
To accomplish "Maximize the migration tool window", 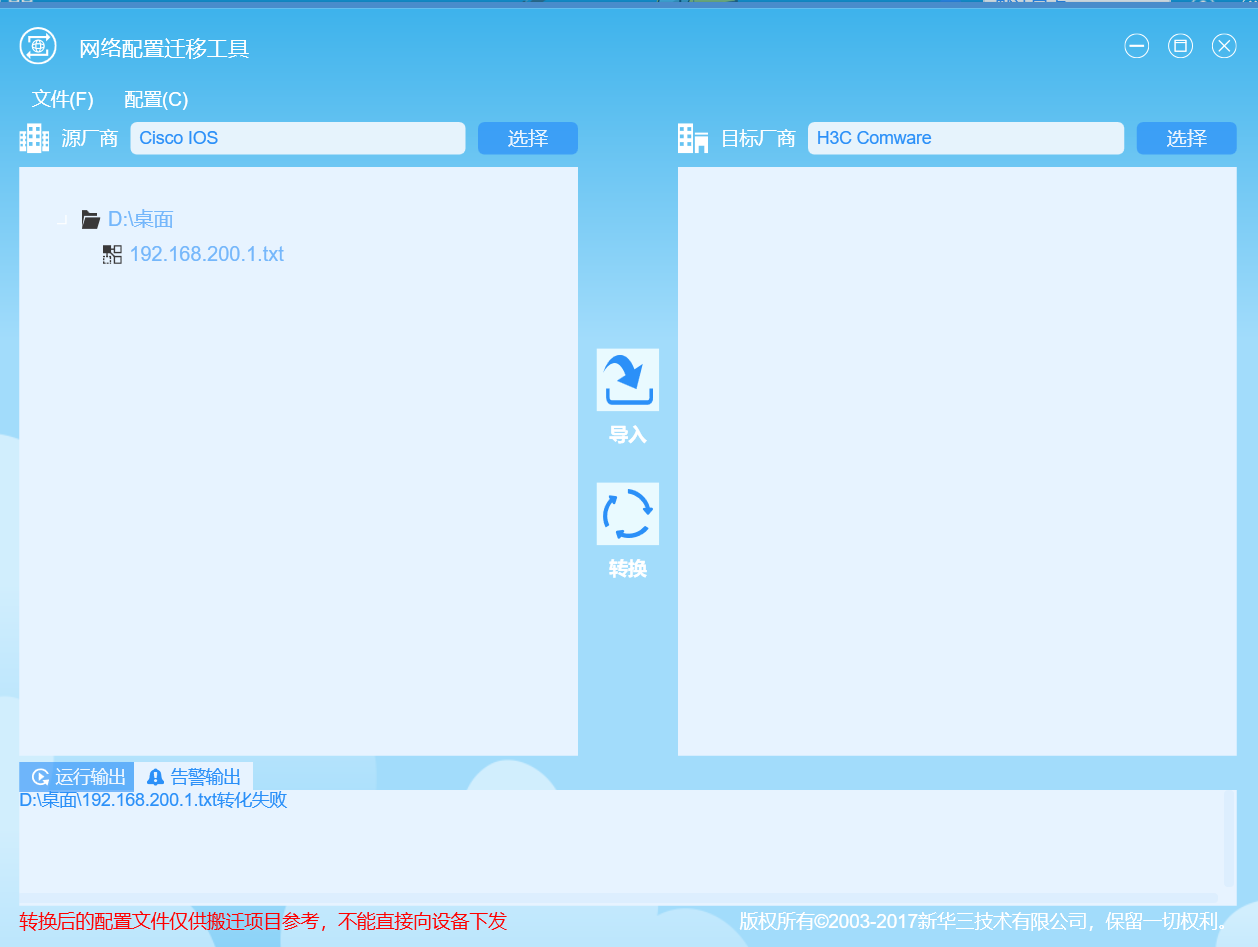I will click(x=1181, y=46).
